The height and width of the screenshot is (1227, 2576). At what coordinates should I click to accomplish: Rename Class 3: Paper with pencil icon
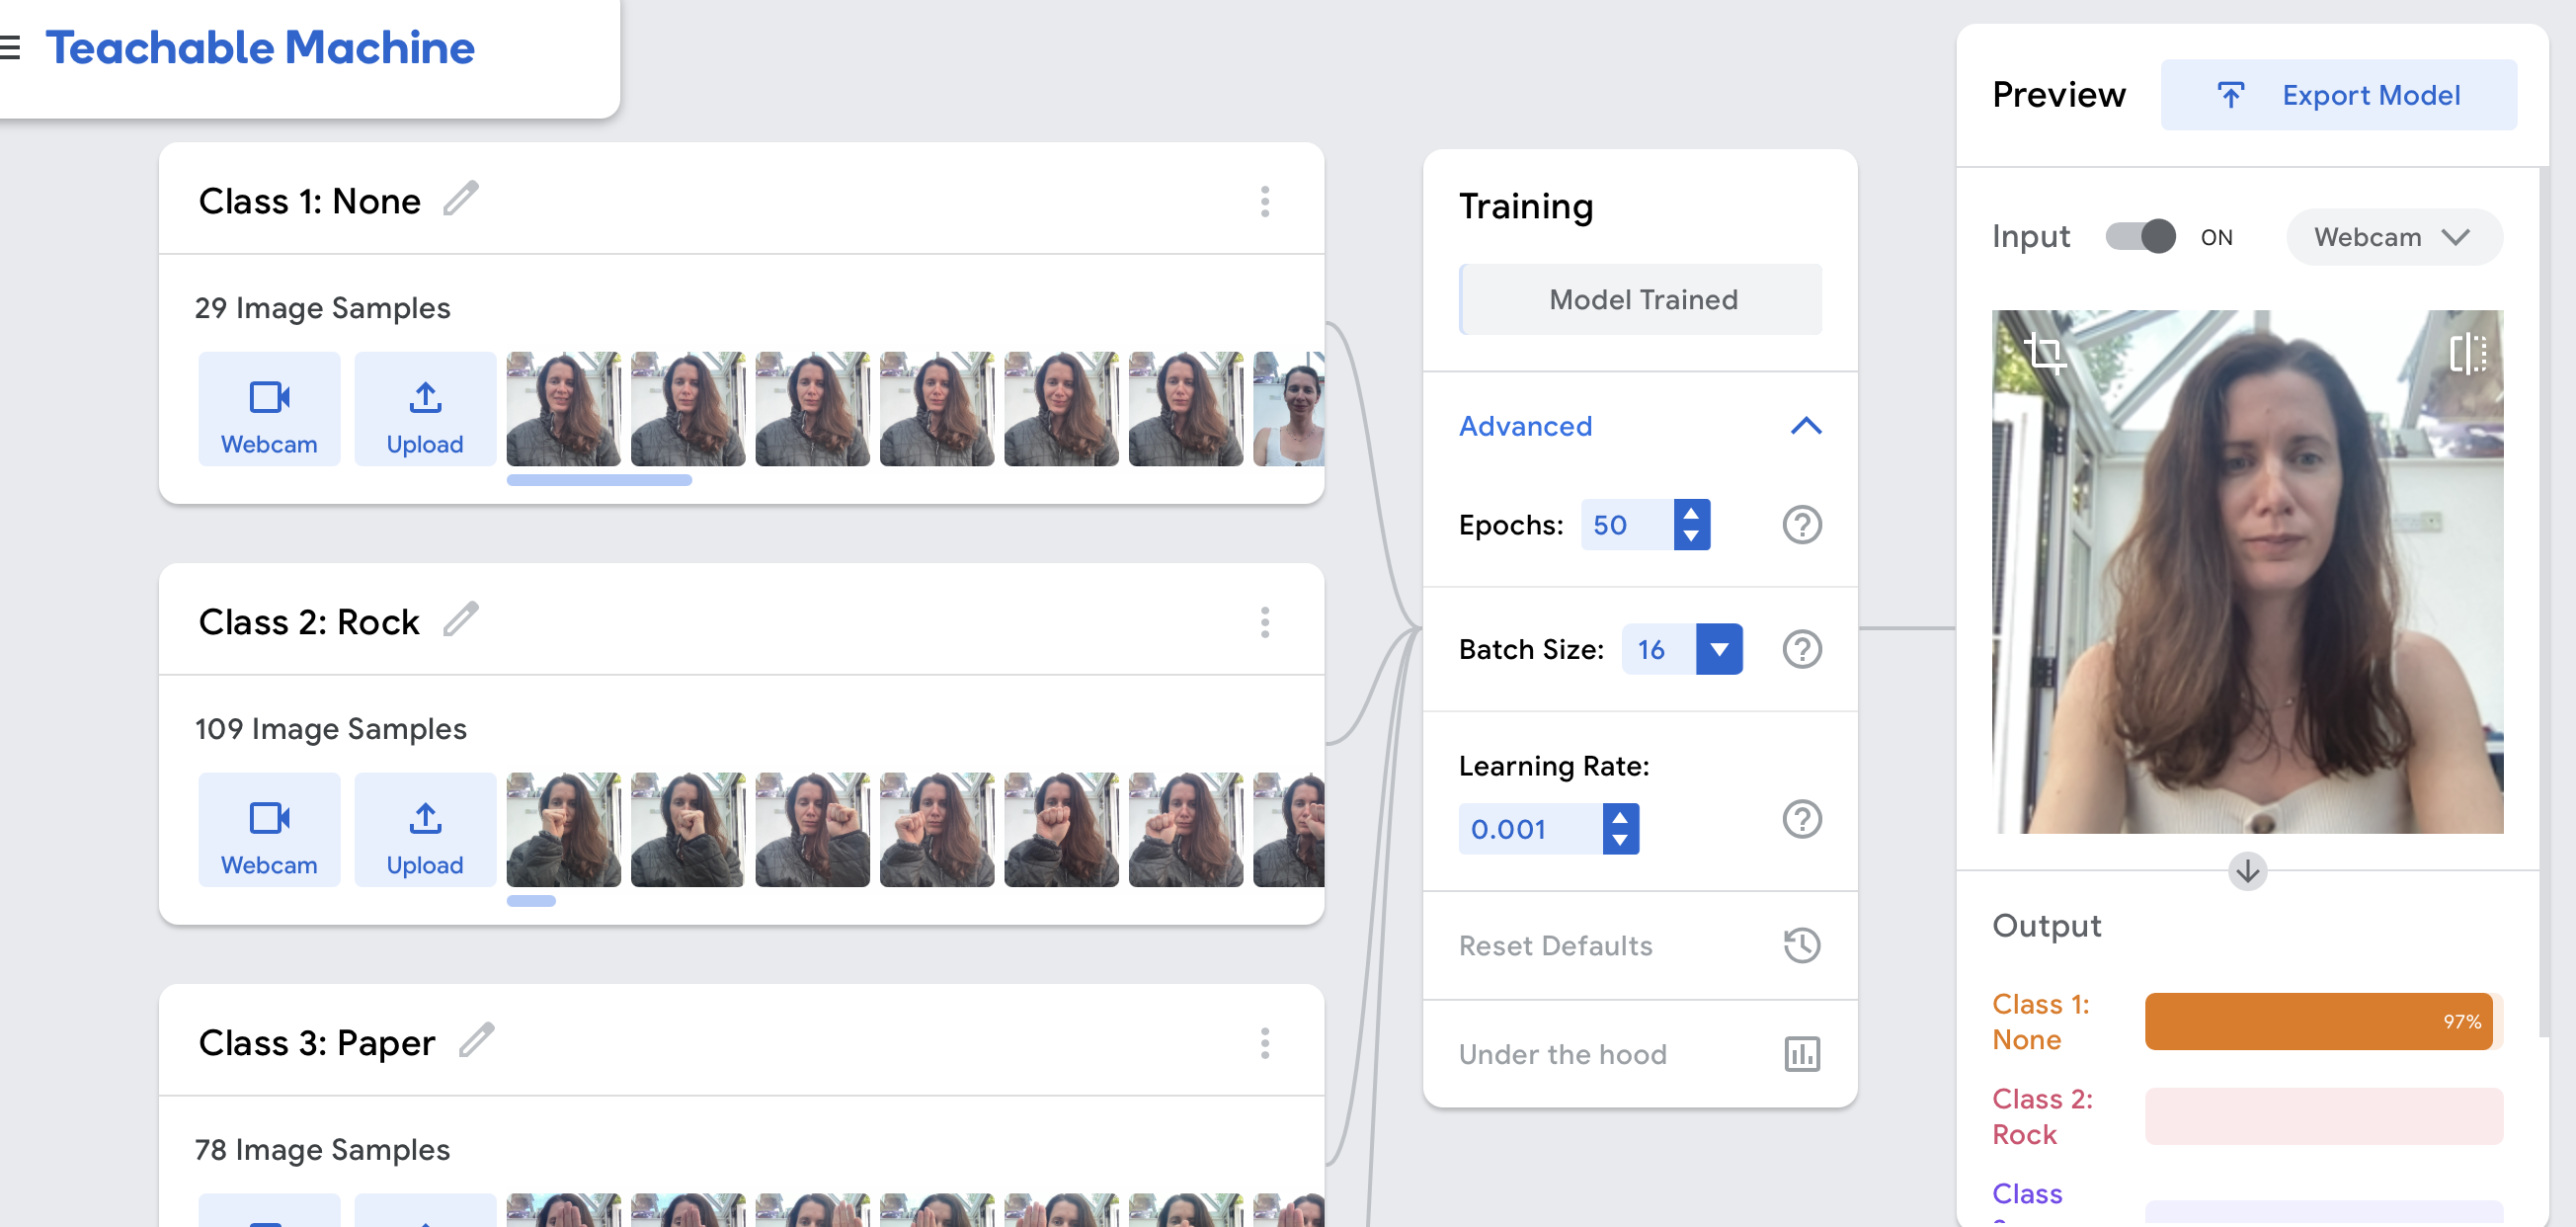click(477, 1041)
